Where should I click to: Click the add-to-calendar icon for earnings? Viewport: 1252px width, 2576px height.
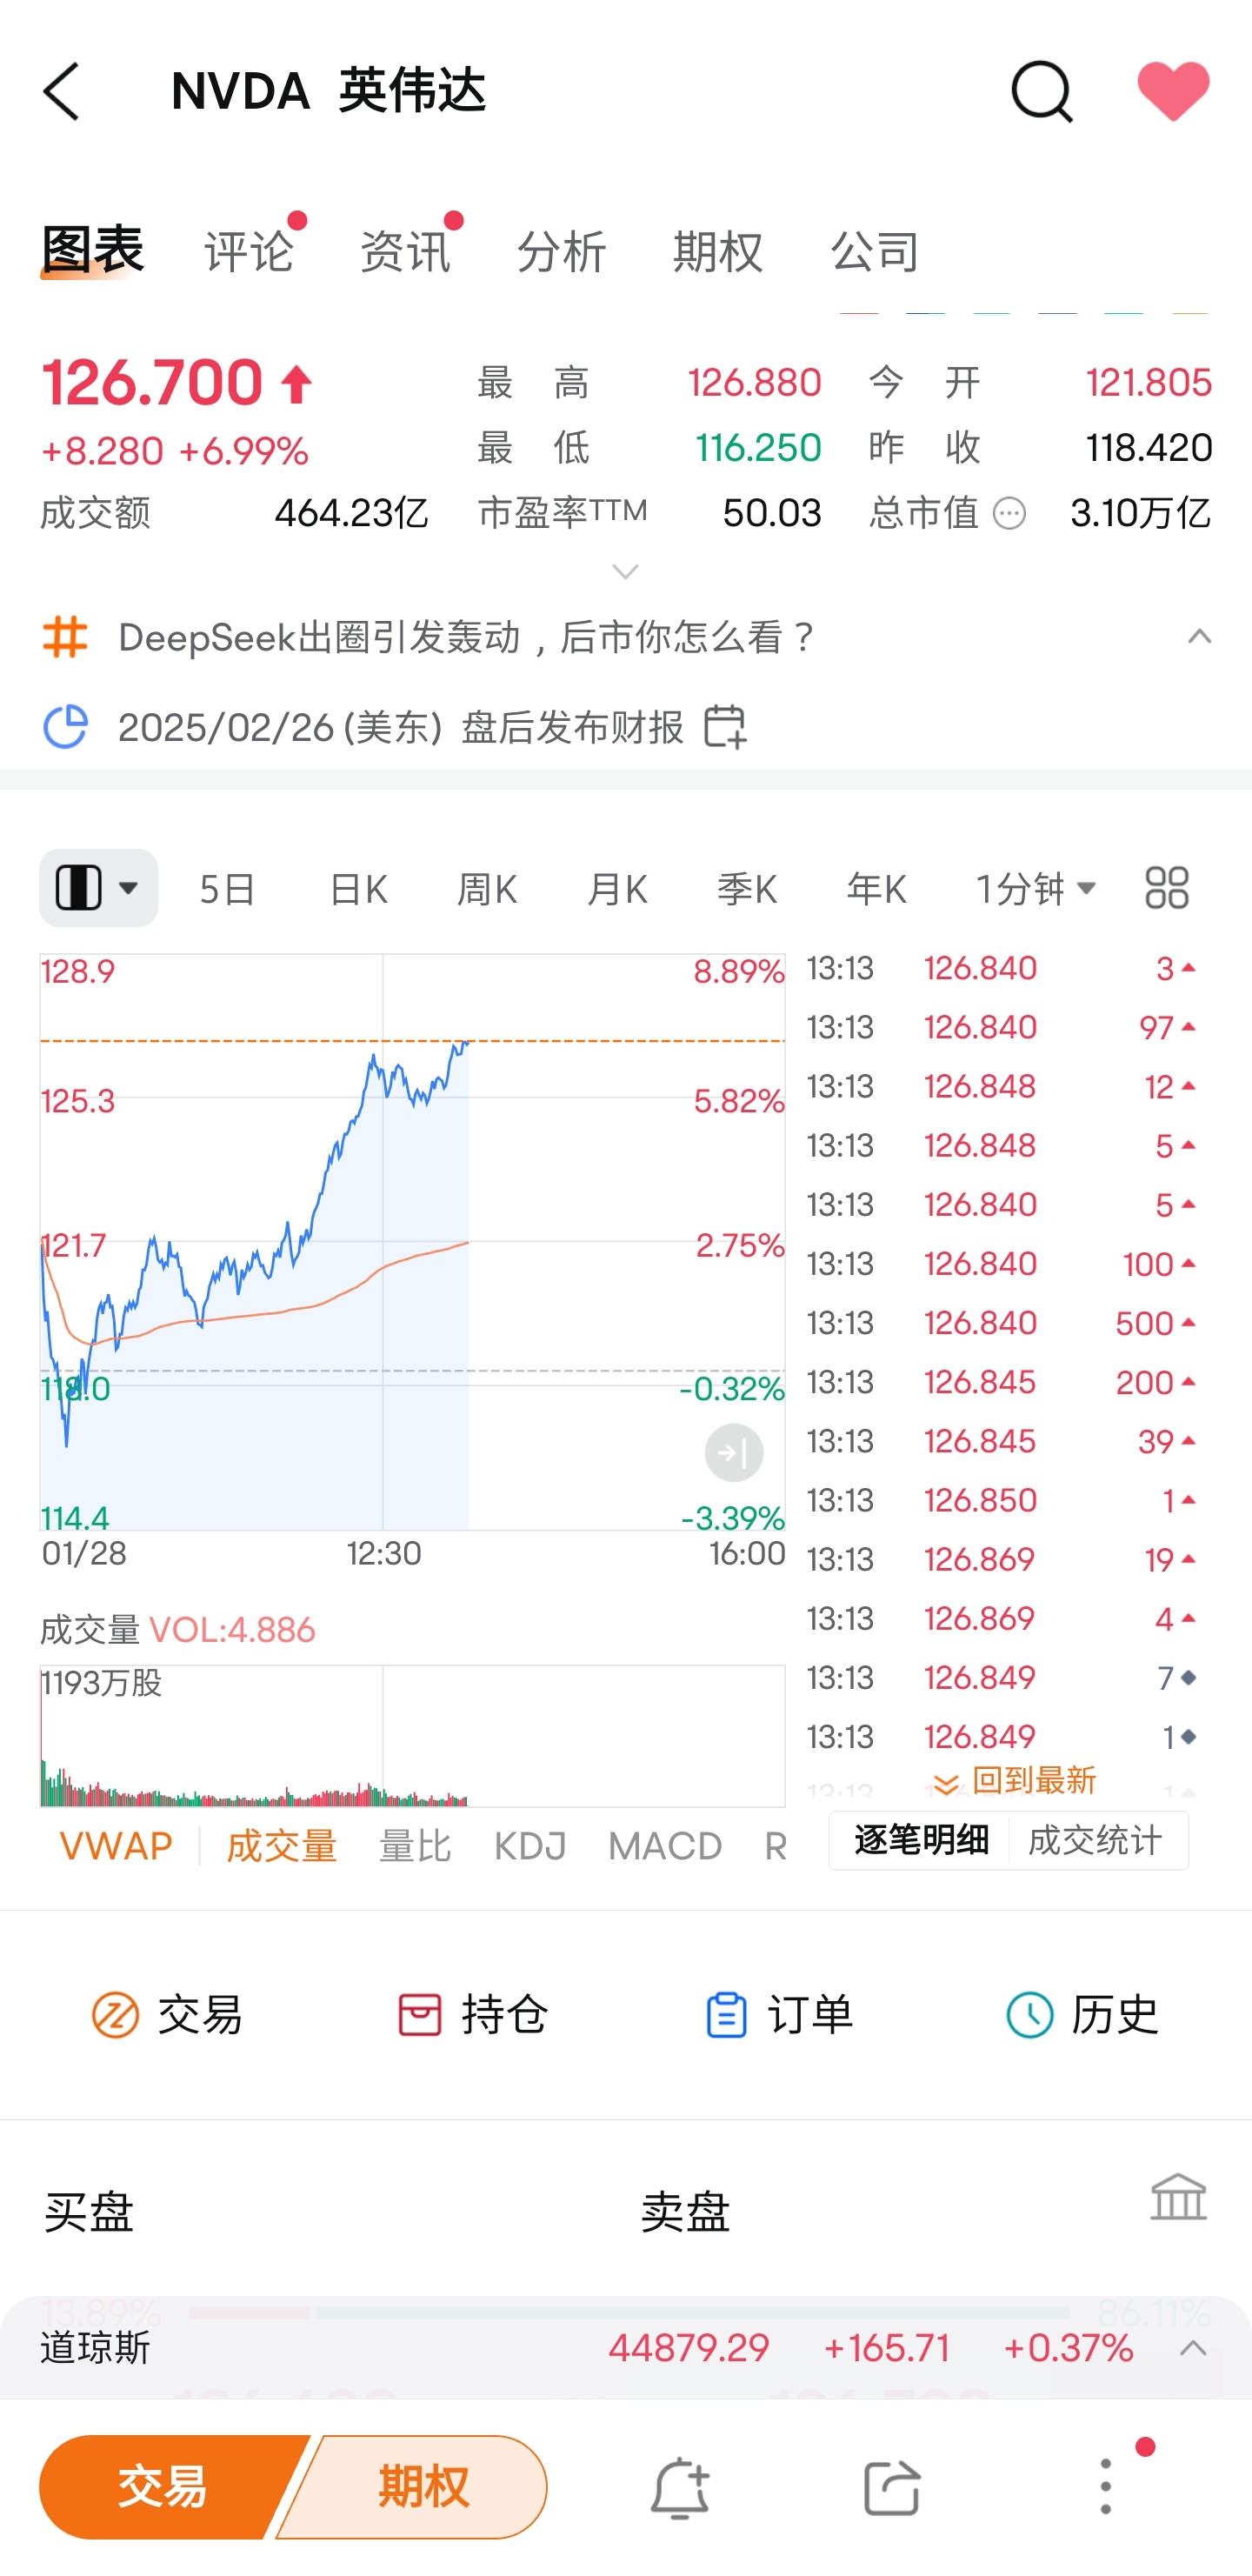(725, 727)
